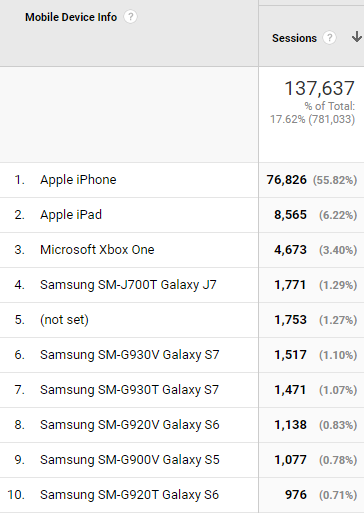Sort by the Sessions column header
The width and height of the screenshot is (364, 517).
click(x=294, y=38)
